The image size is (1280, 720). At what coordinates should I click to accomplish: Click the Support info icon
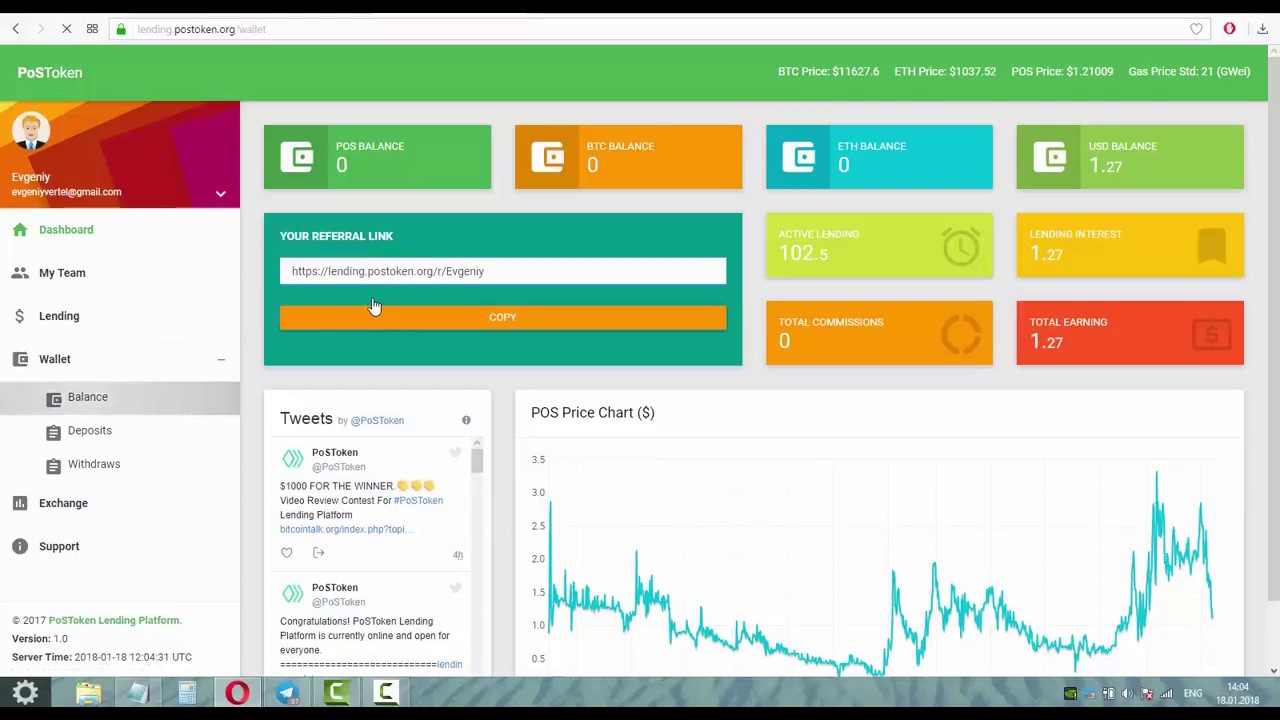(20, 546)
